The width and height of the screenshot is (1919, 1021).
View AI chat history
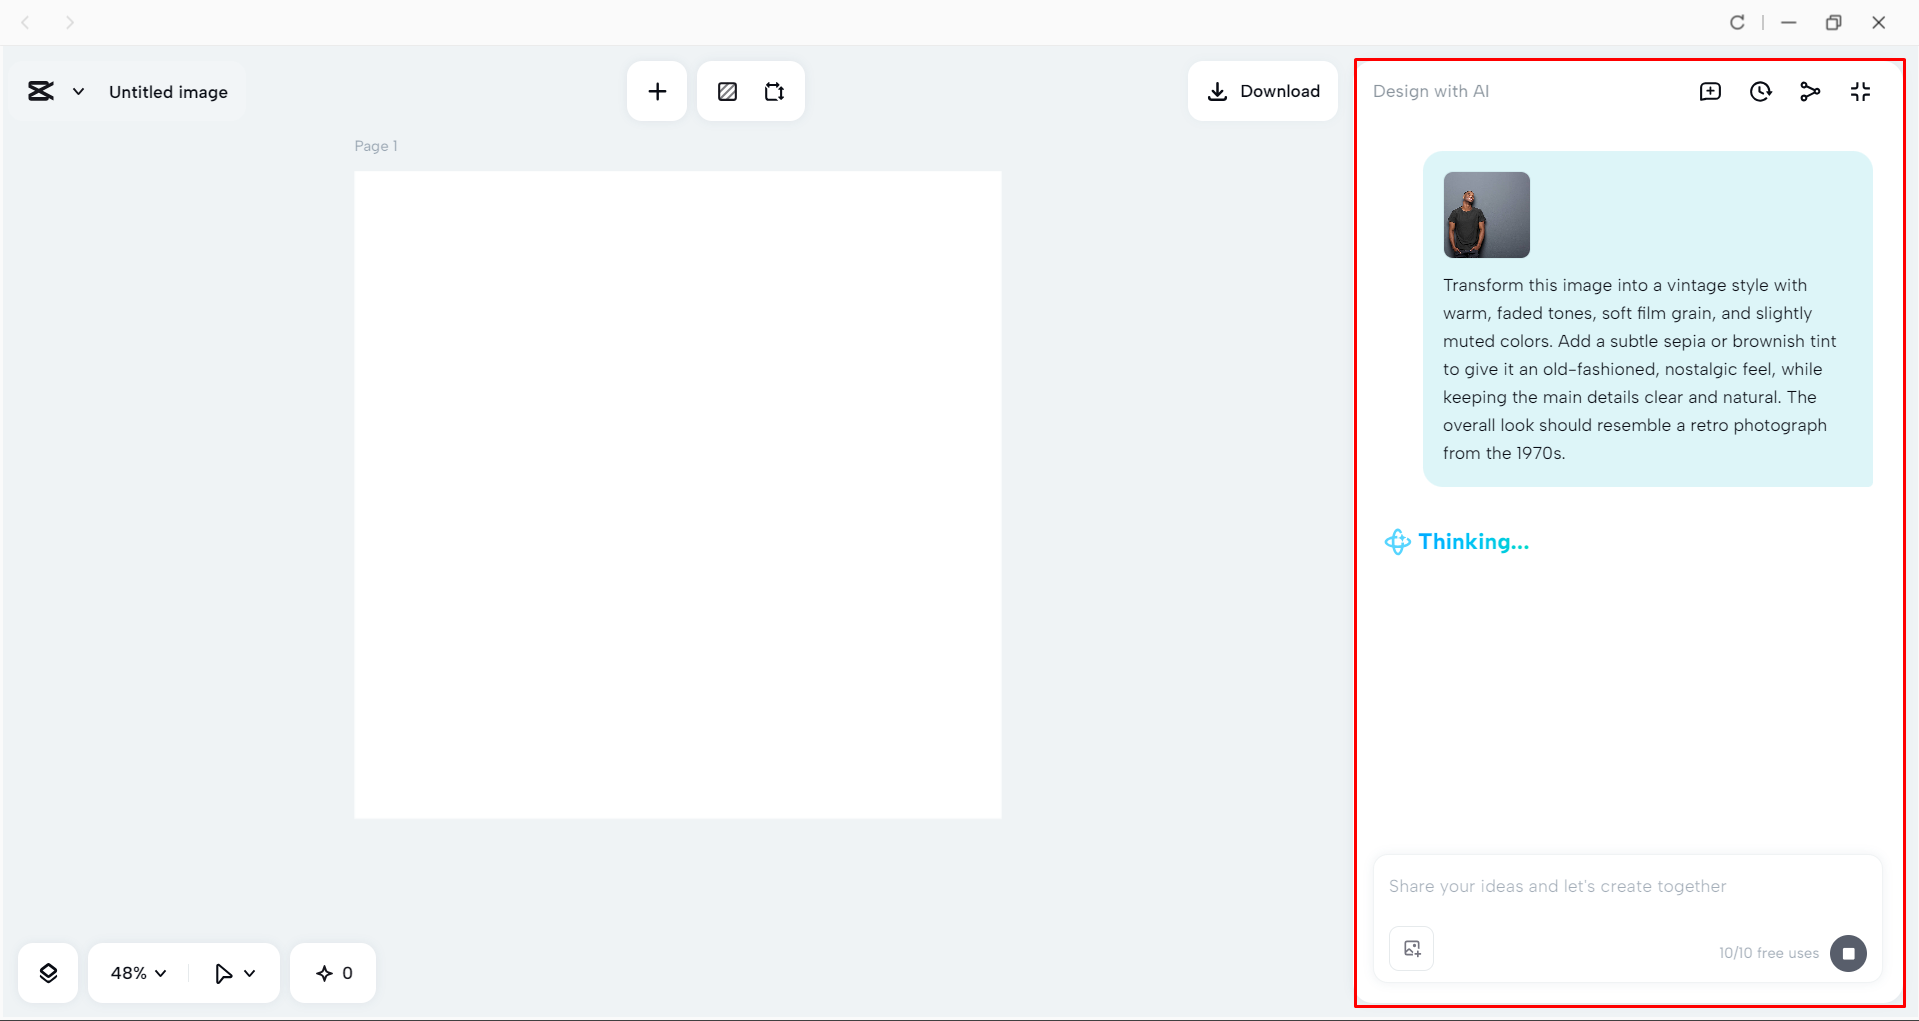click(x=1761, y=91)
